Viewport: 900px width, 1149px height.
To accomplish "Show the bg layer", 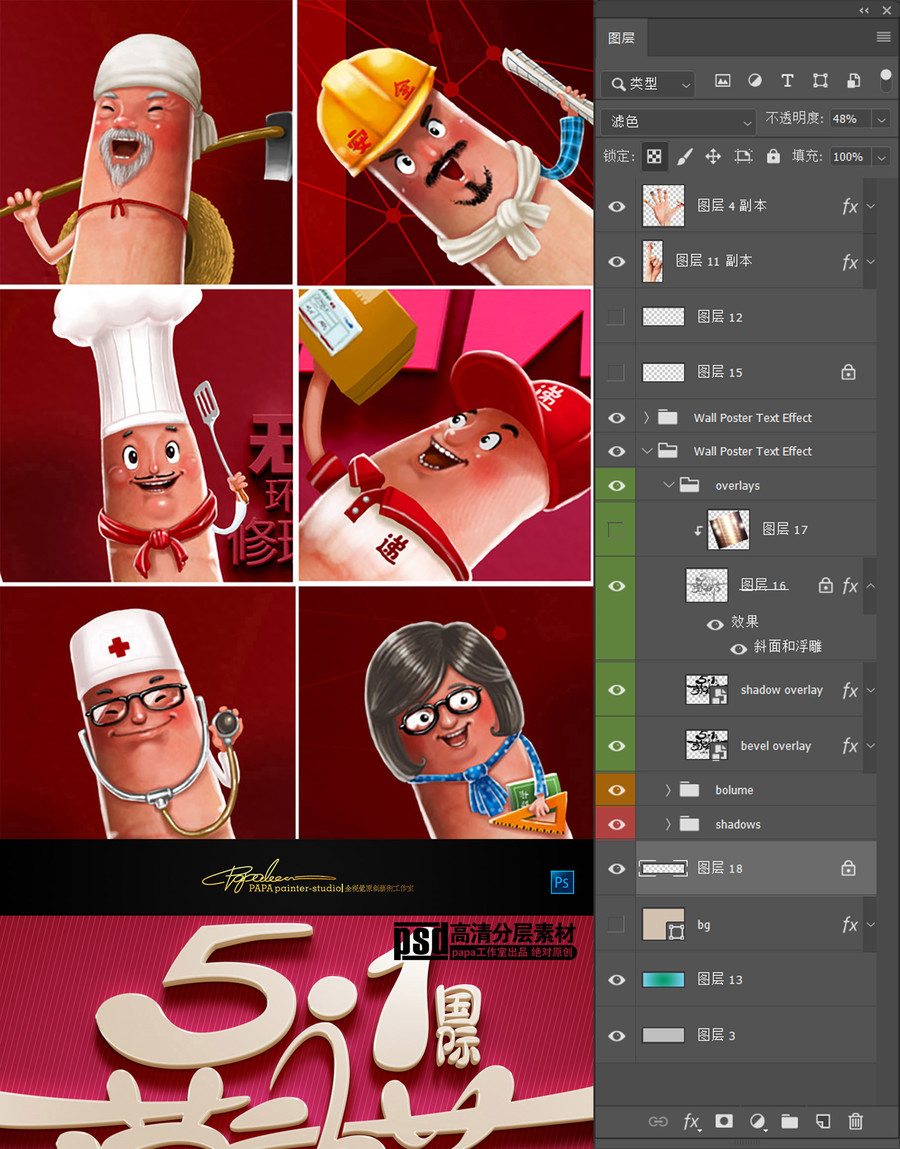I will click(616, 925).
